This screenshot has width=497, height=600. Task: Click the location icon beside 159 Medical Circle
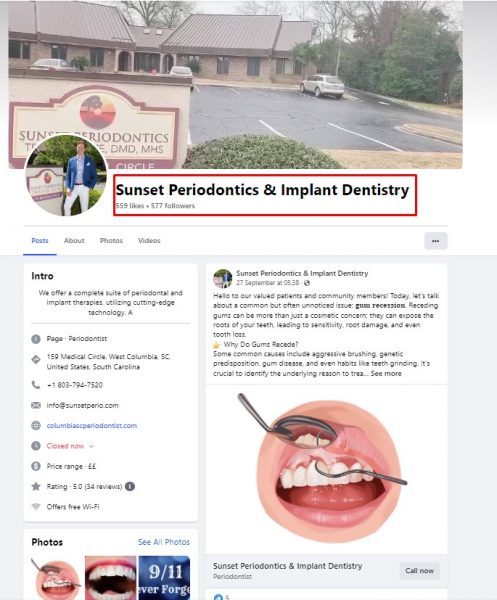pyautogui.click(x=36, y=360)
